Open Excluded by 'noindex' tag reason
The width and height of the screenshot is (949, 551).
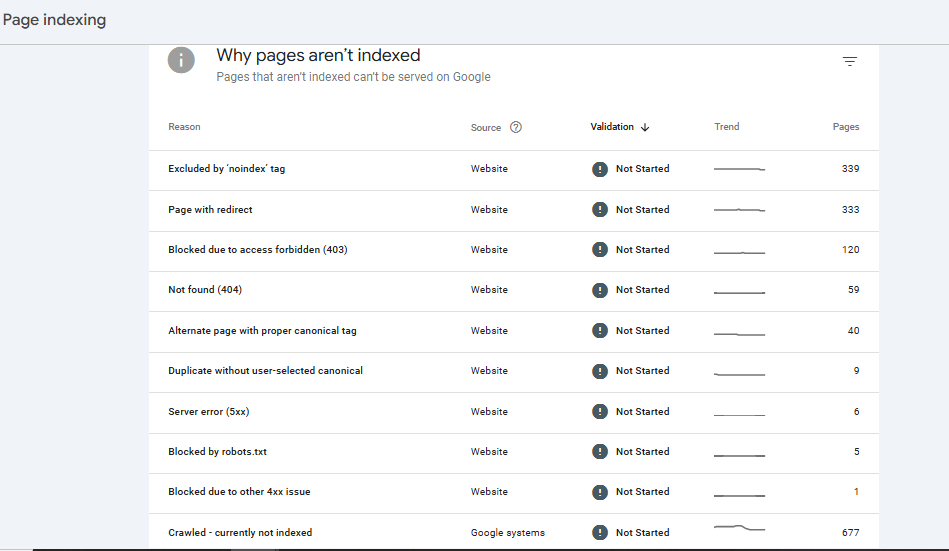[226, 169]
